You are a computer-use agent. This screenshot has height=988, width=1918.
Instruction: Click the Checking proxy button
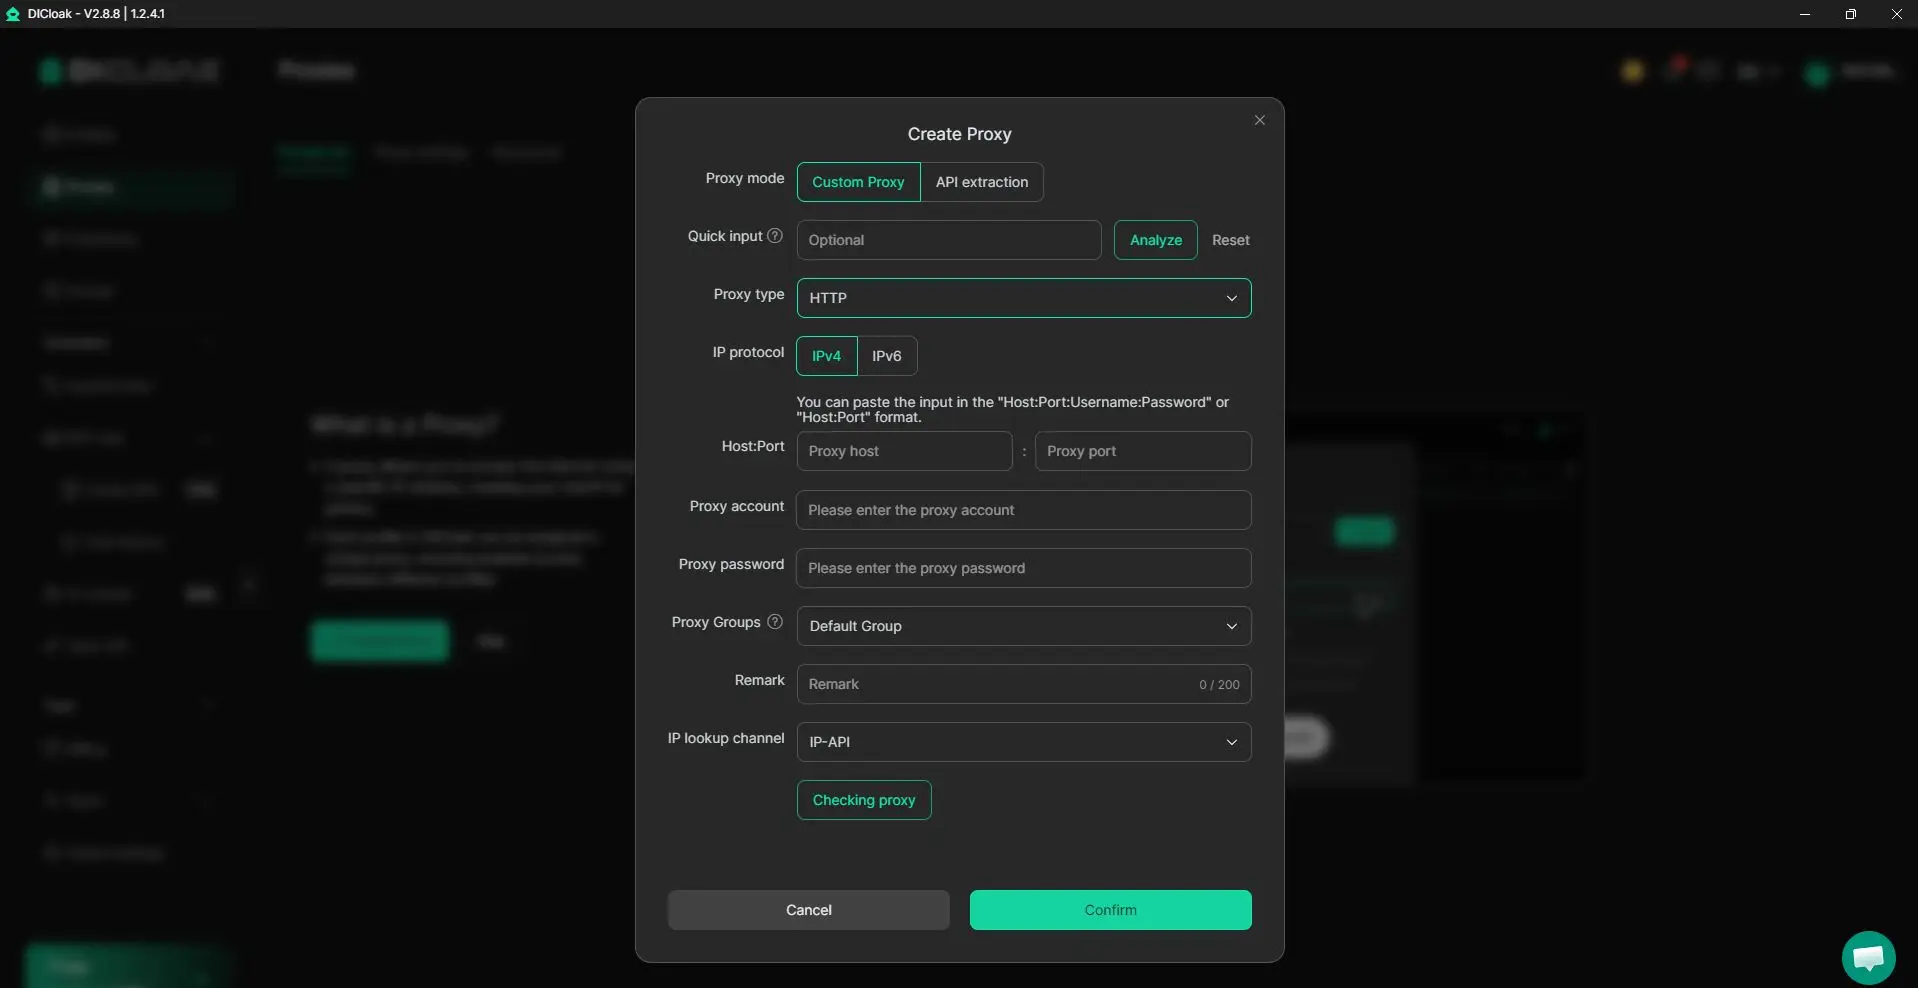point(863,800)
